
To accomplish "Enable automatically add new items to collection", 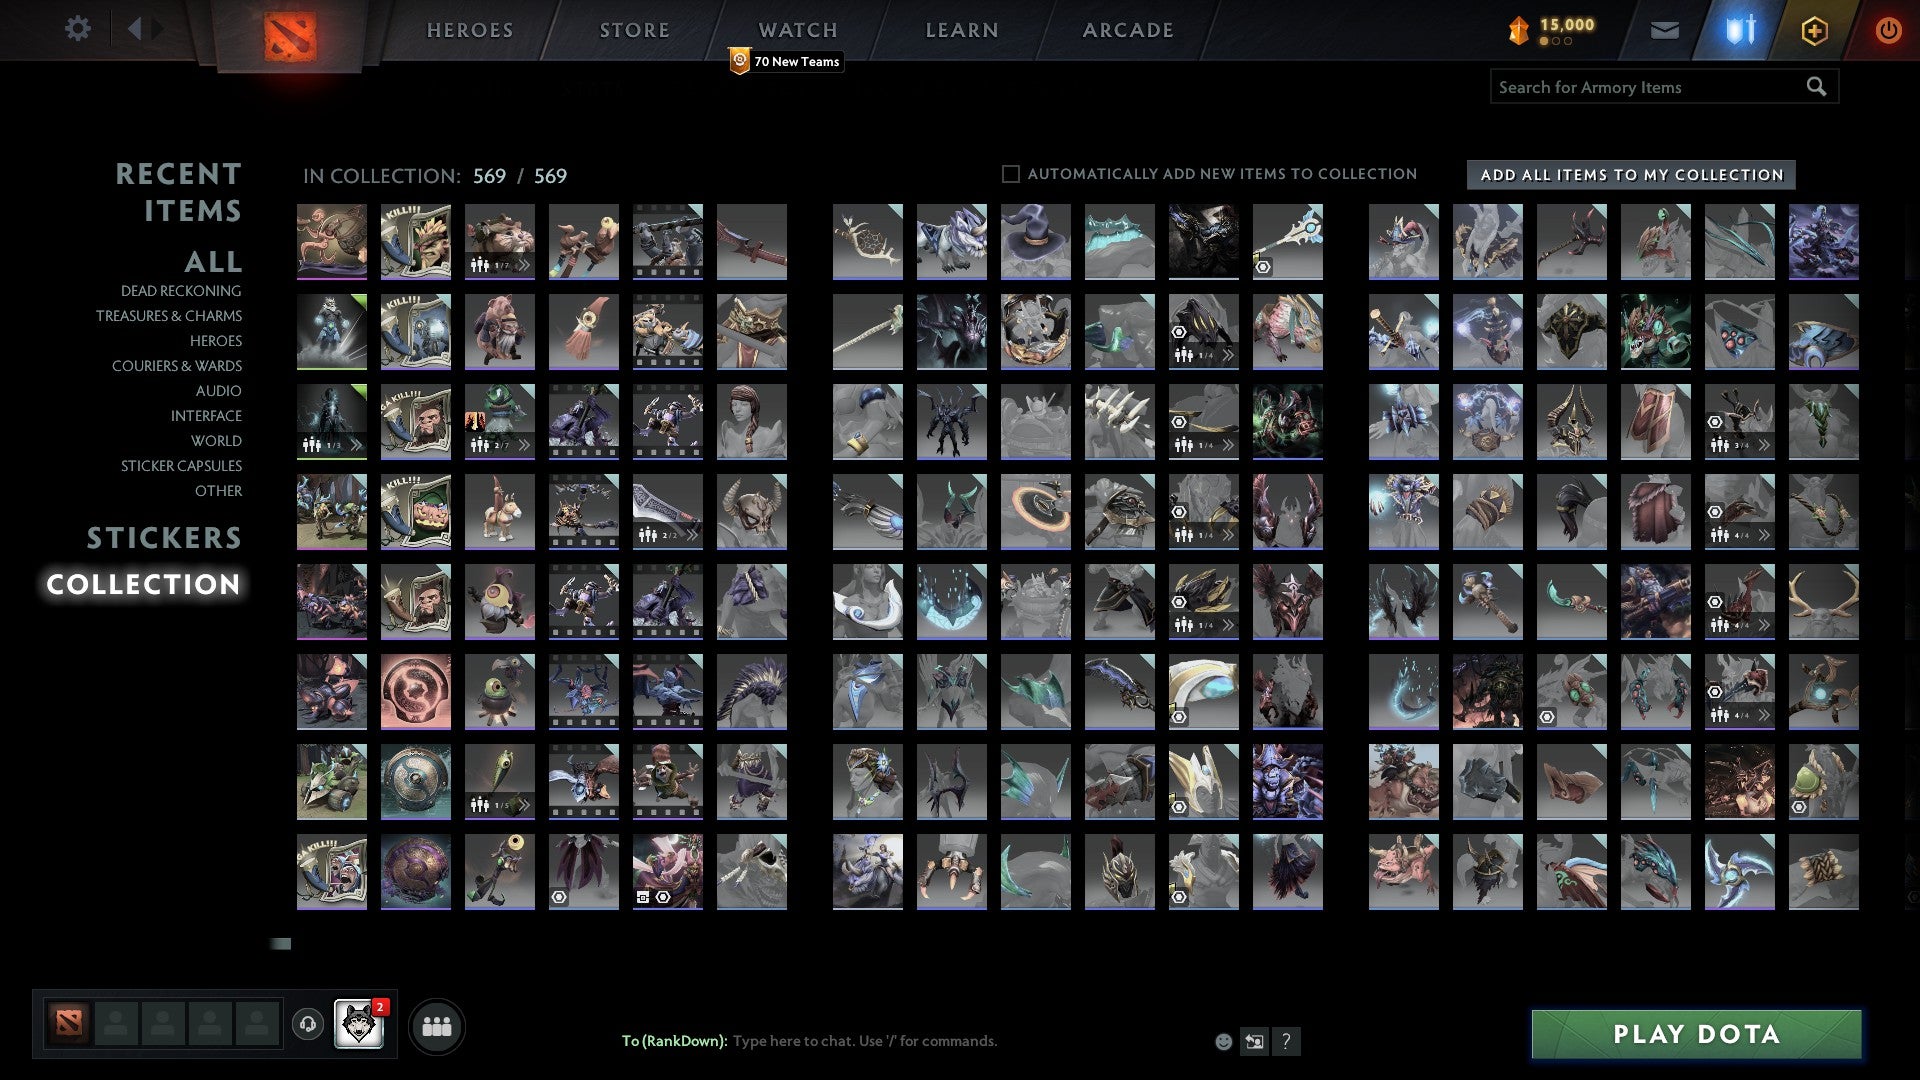I will (x=1011, y=174).
